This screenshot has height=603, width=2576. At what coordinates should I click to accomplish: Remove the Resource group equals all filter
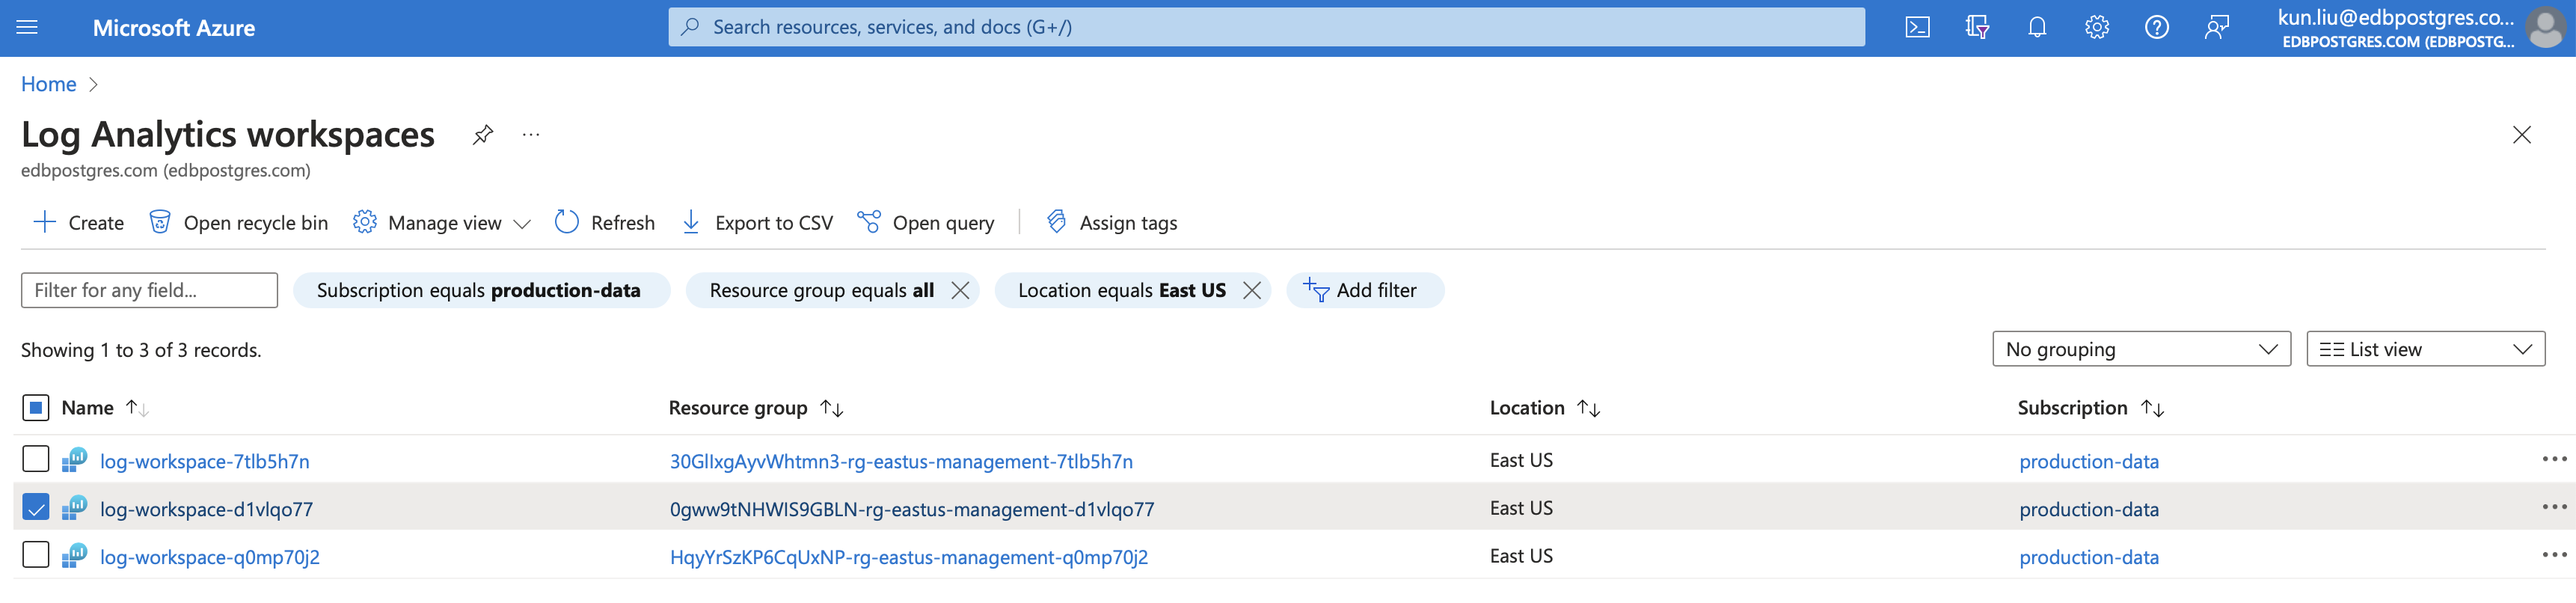[x=960, y=290]
